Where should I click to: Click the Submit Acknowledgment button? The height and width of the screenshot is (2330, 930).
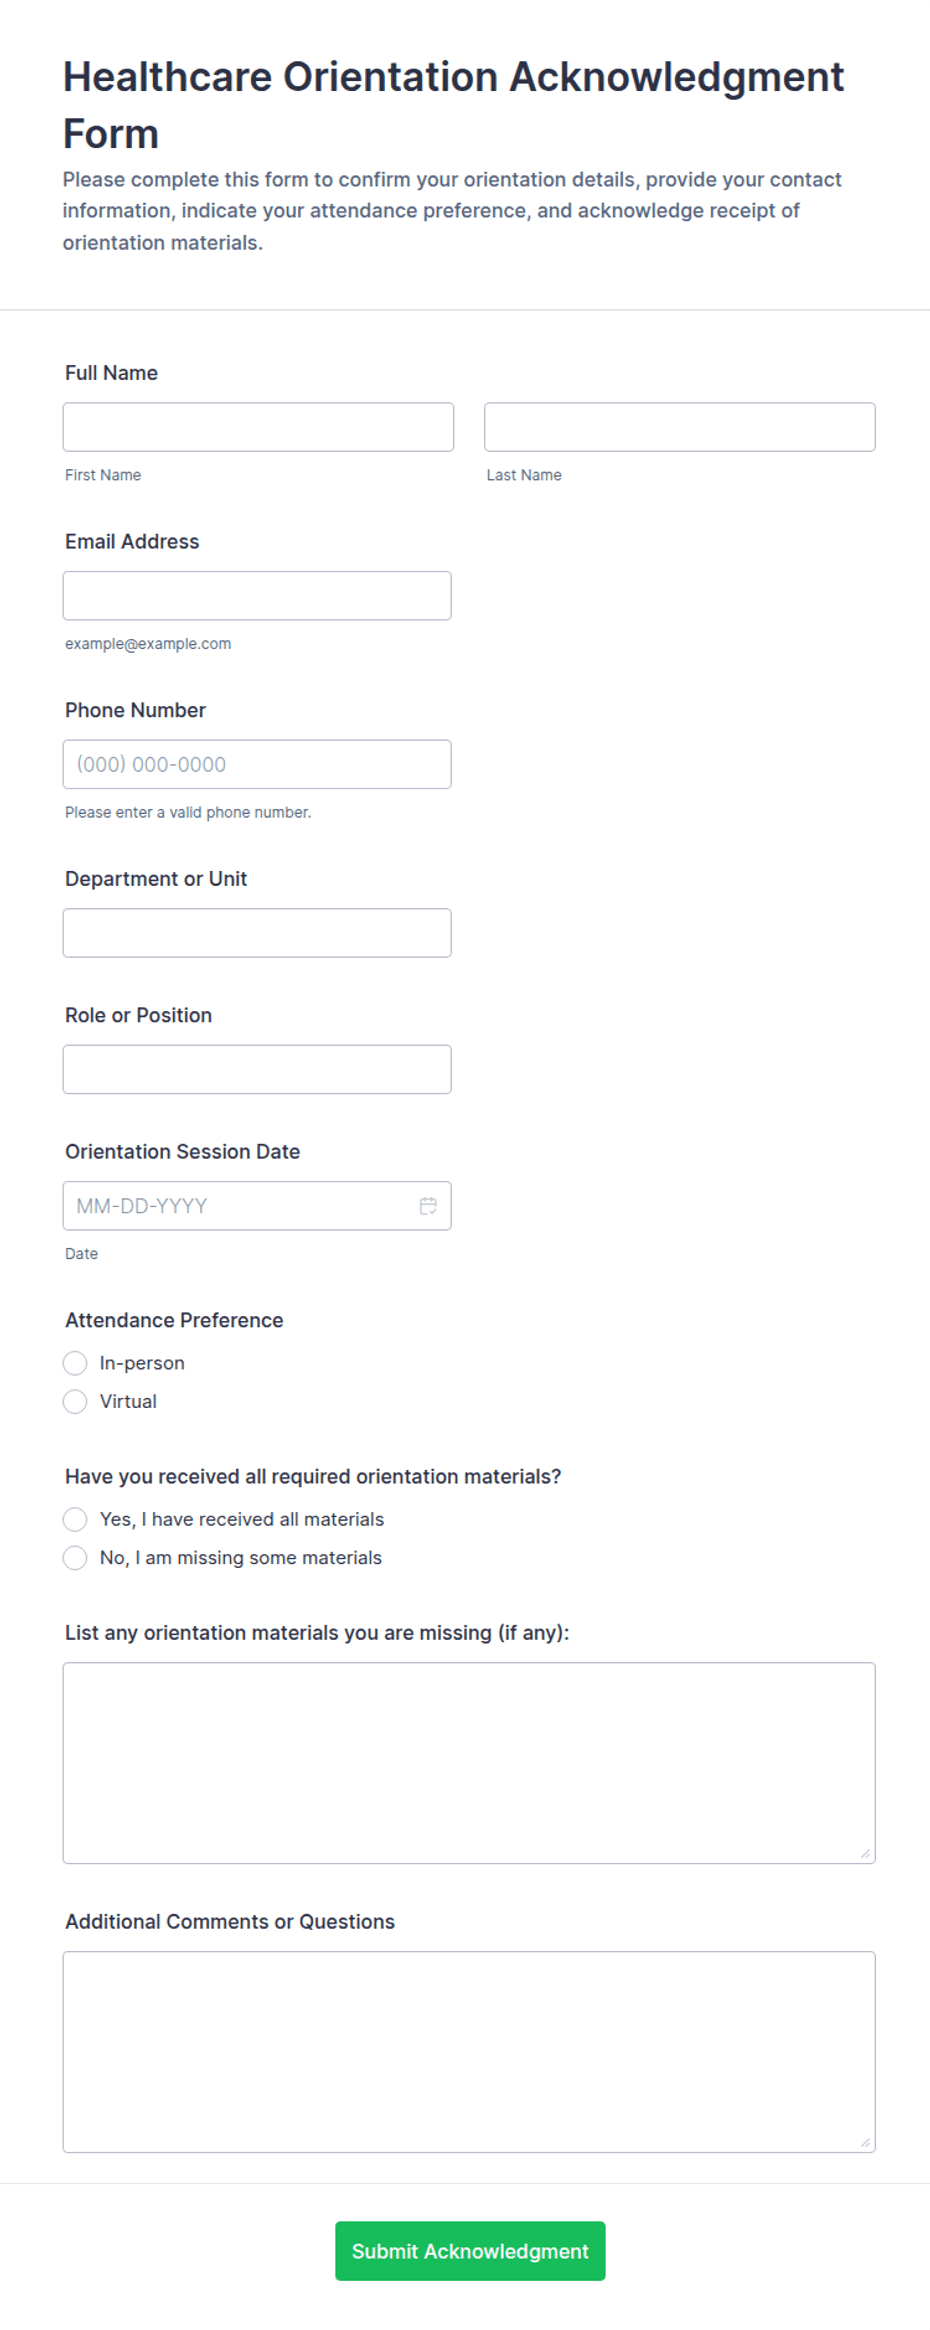(x=470, y=2251)
